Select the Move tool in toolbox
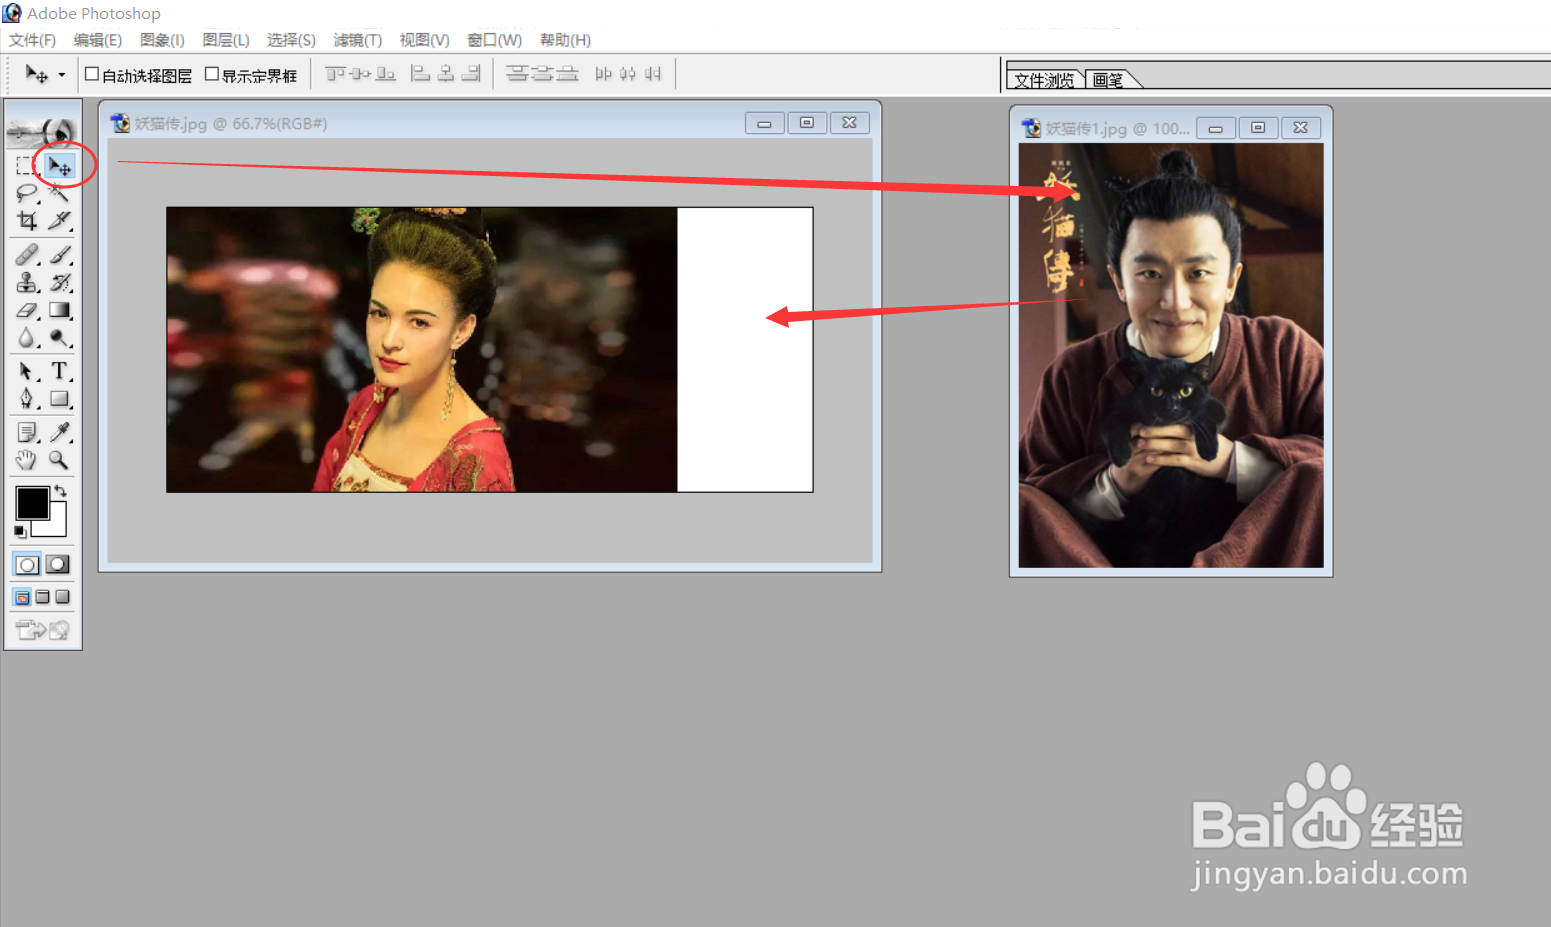The width and height of the screenshot is (1551, 927). point(60,166)
